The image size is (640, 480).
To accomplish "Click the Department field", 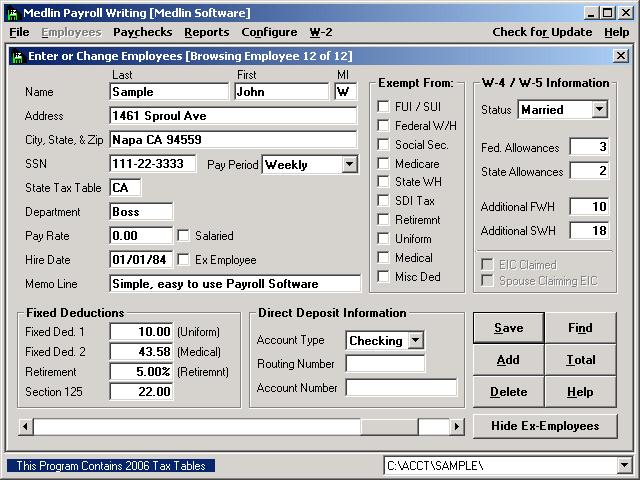I will [x=141, y=212].
